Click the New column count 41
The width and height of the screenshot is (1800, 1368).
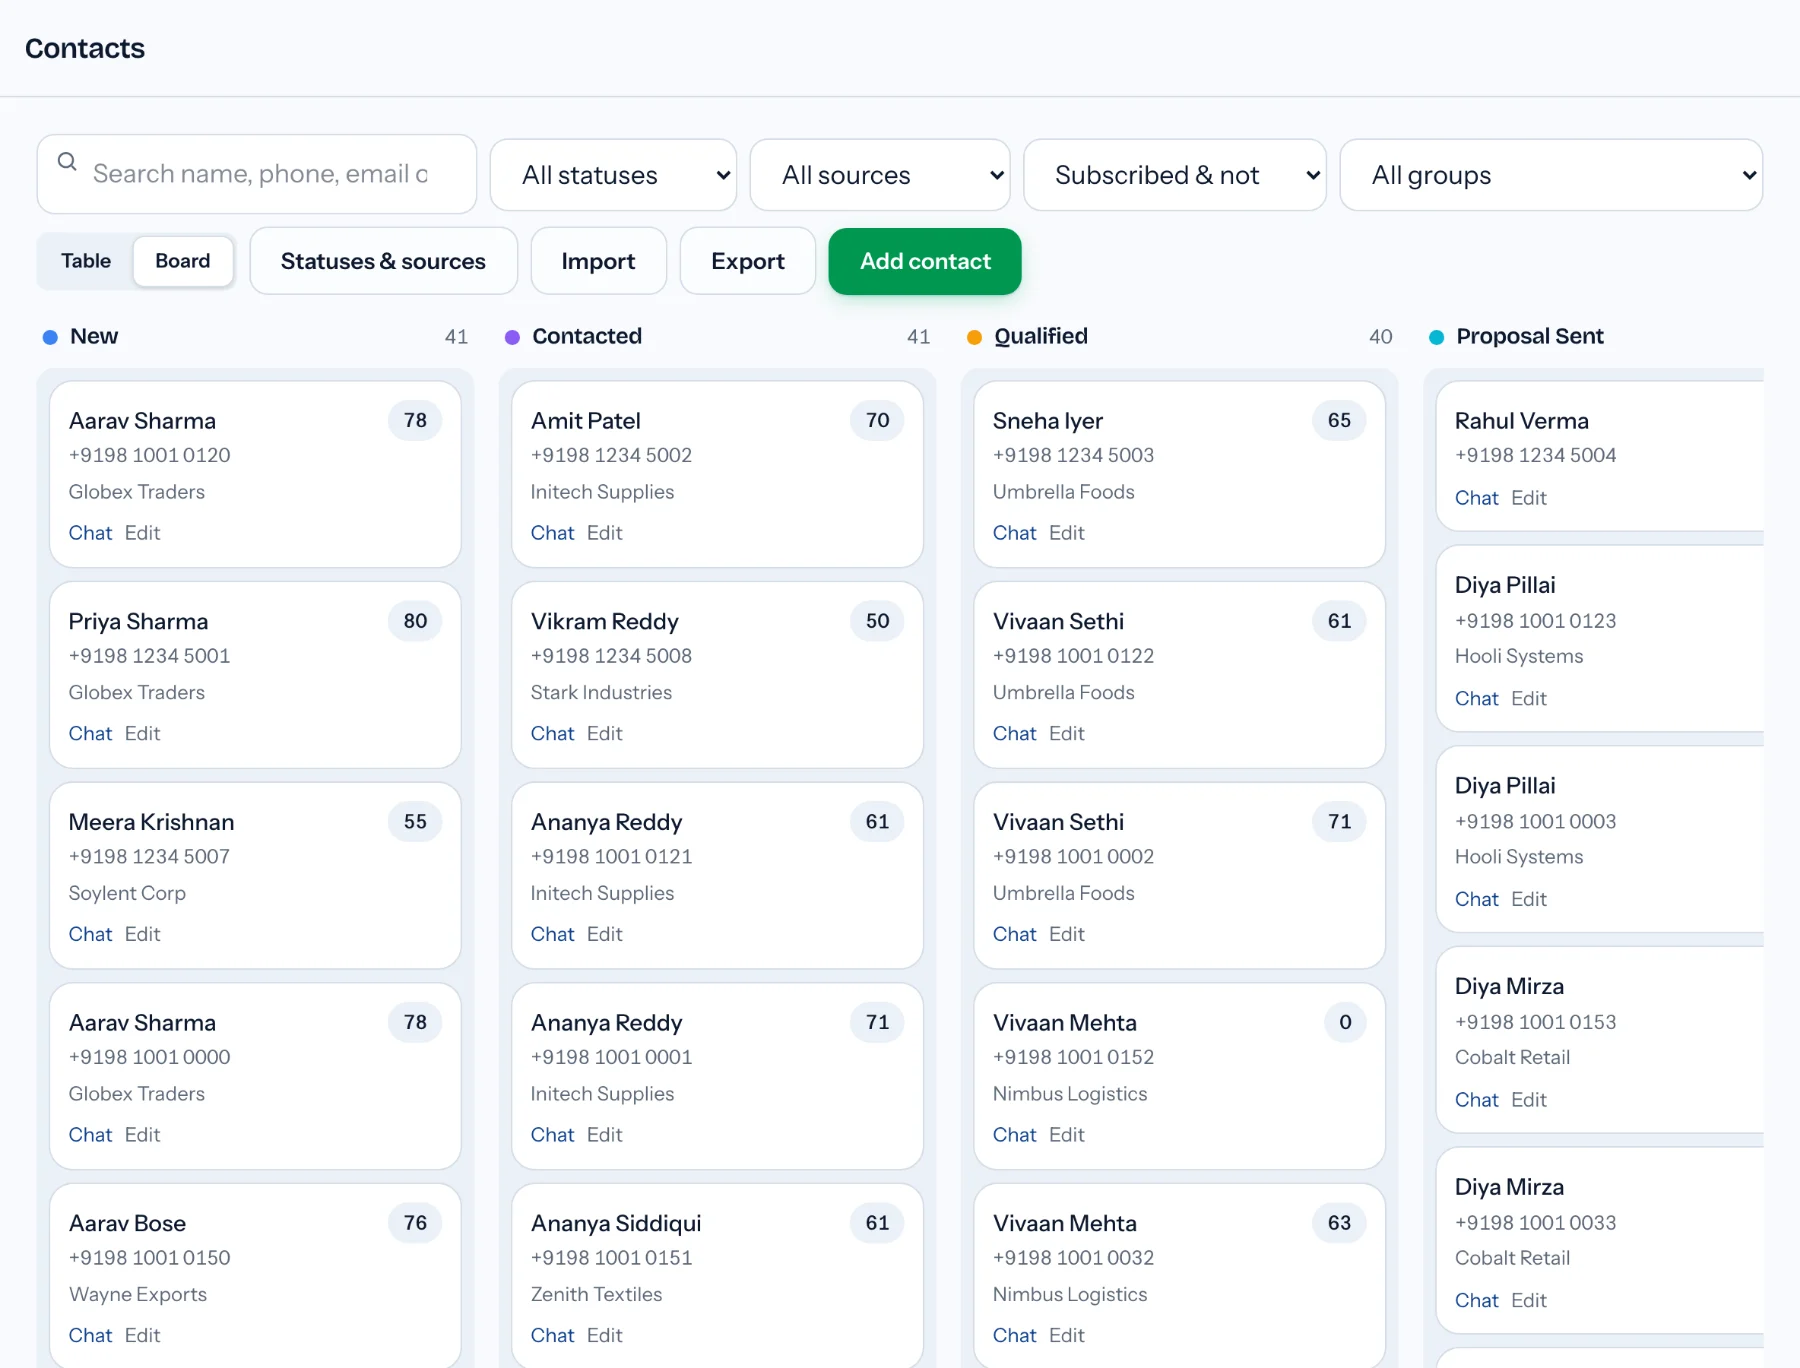[456, 337]
